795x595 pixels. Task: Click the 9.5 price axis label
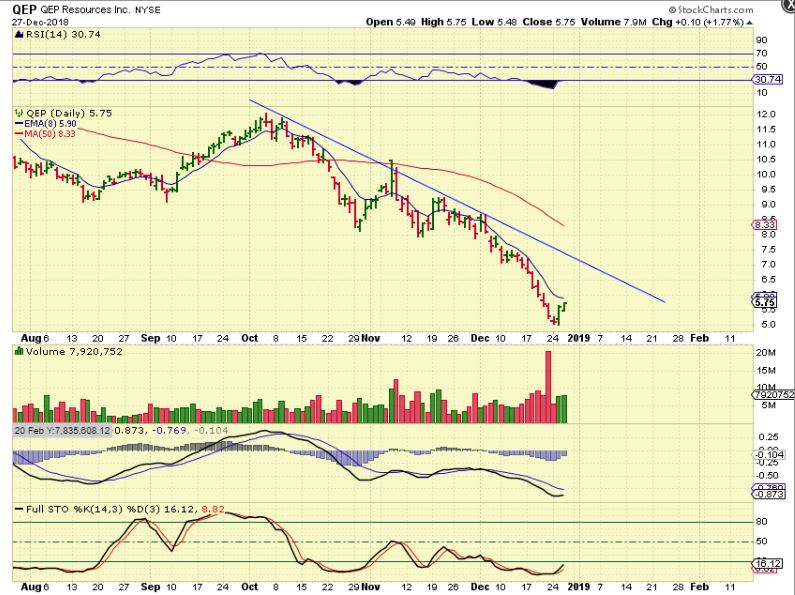(x=767, y=190)
